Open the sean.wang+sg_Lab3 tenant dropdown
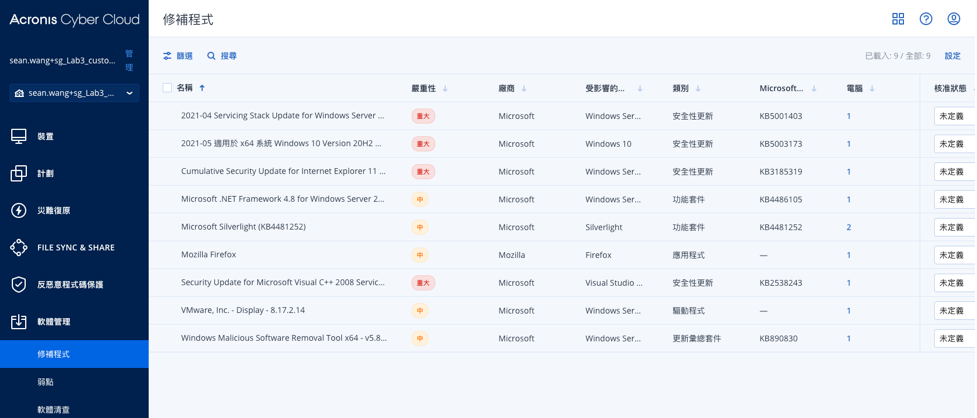 74,93
